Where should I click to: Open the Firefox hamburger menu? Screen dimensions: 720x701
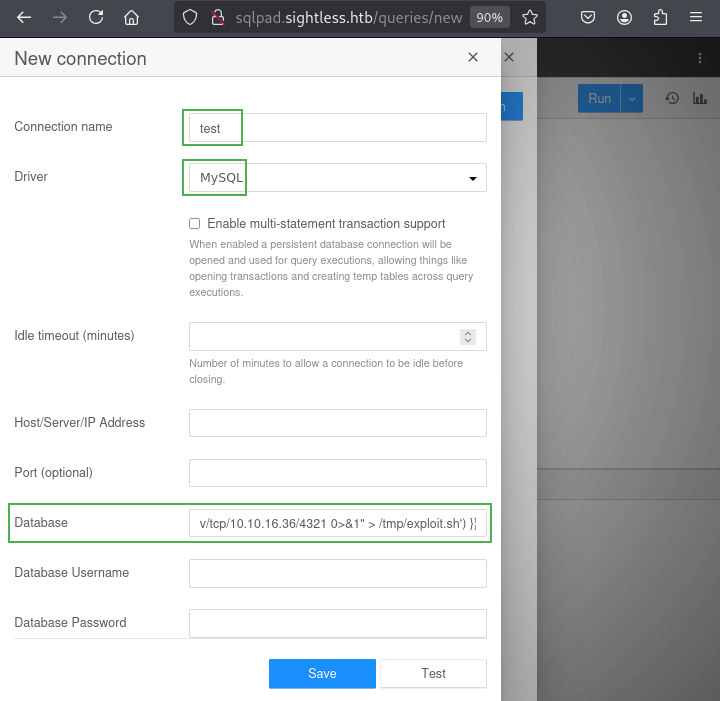point(696,18)
